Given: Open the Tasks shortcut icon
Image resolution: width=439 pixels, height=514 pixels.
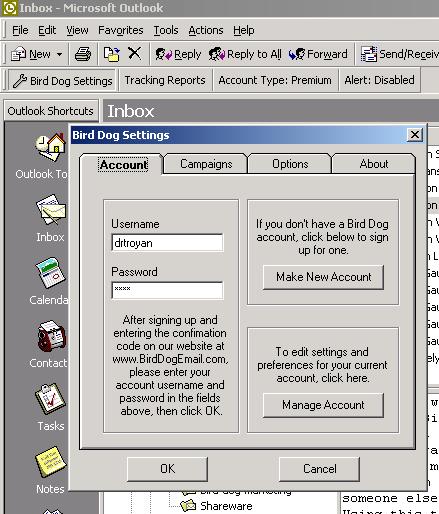Looking at the screenshot, I should click(x=51, y=399).
